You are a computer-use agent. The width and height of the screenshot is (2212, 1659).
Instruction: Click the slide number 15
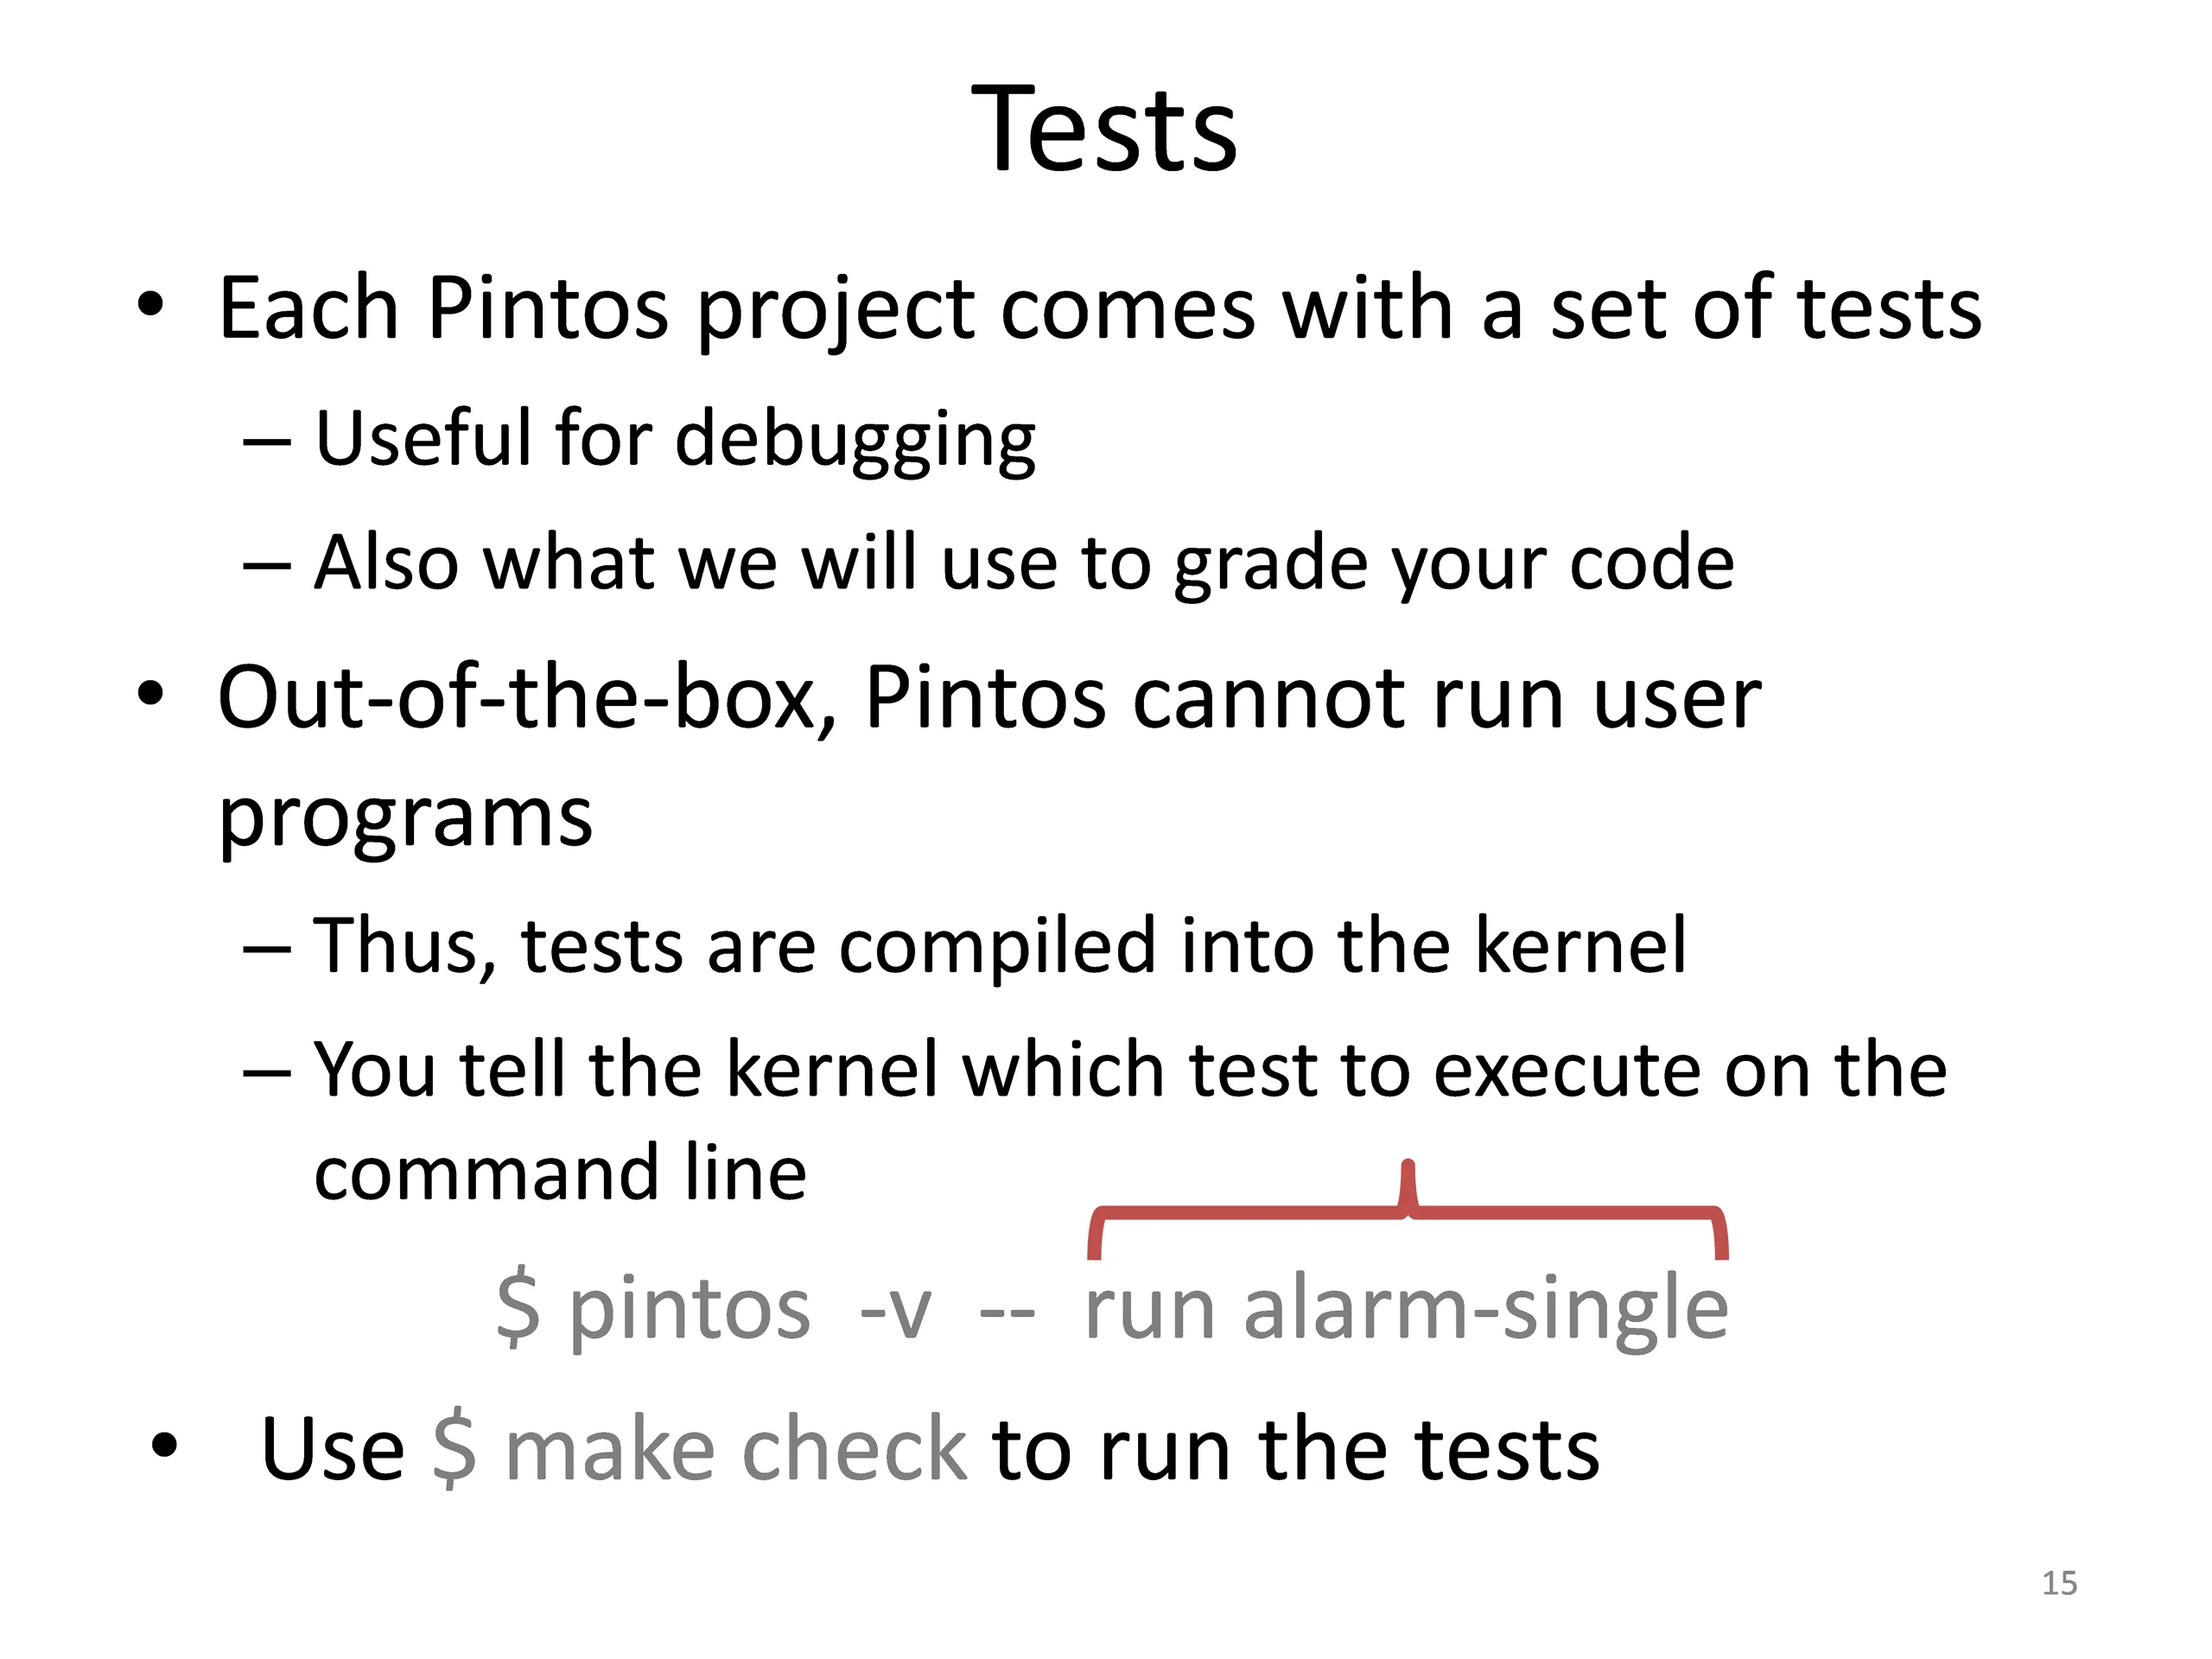2059,1583
